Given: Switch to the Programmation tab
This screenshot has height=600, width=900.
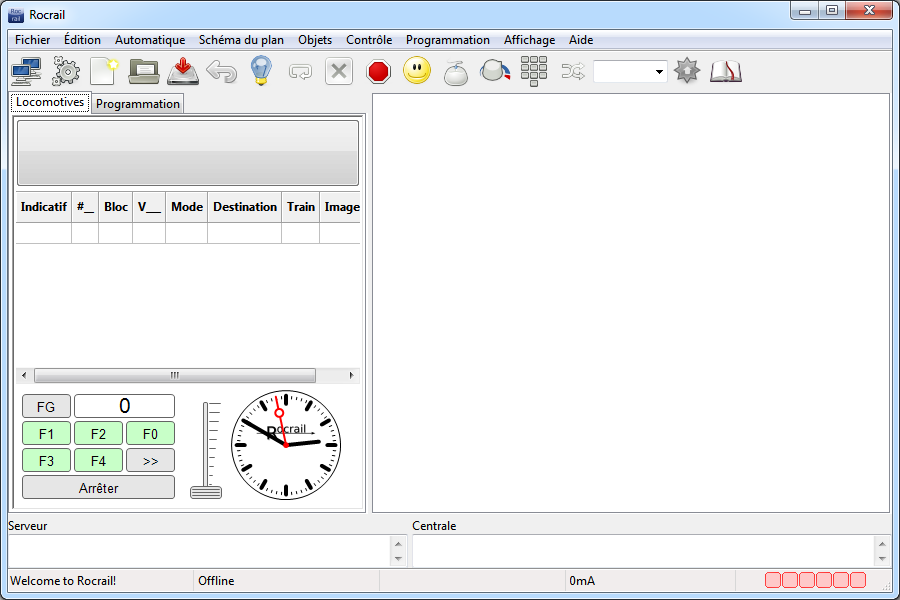Looking at the screenshot, I should [138, 104].
